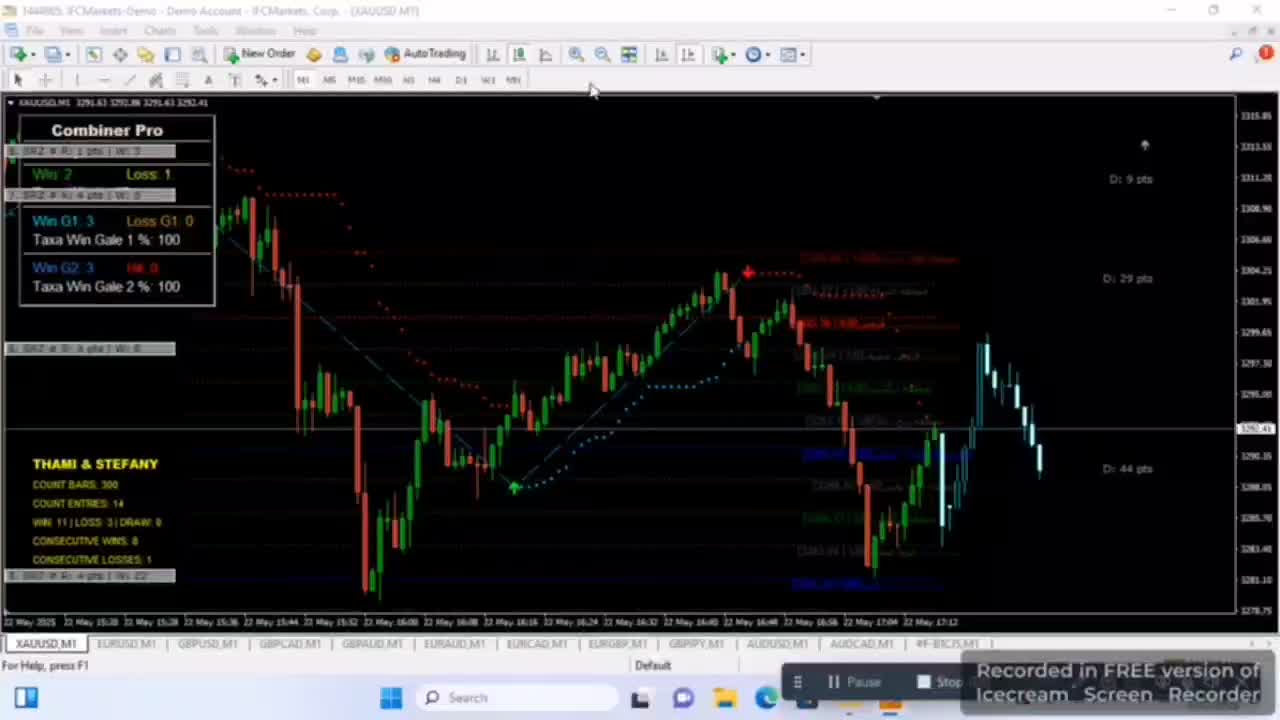Select the M15 timeframe button
Image resolution: width=1280 pixels, height=720 pixels.
tap(356, 80)
